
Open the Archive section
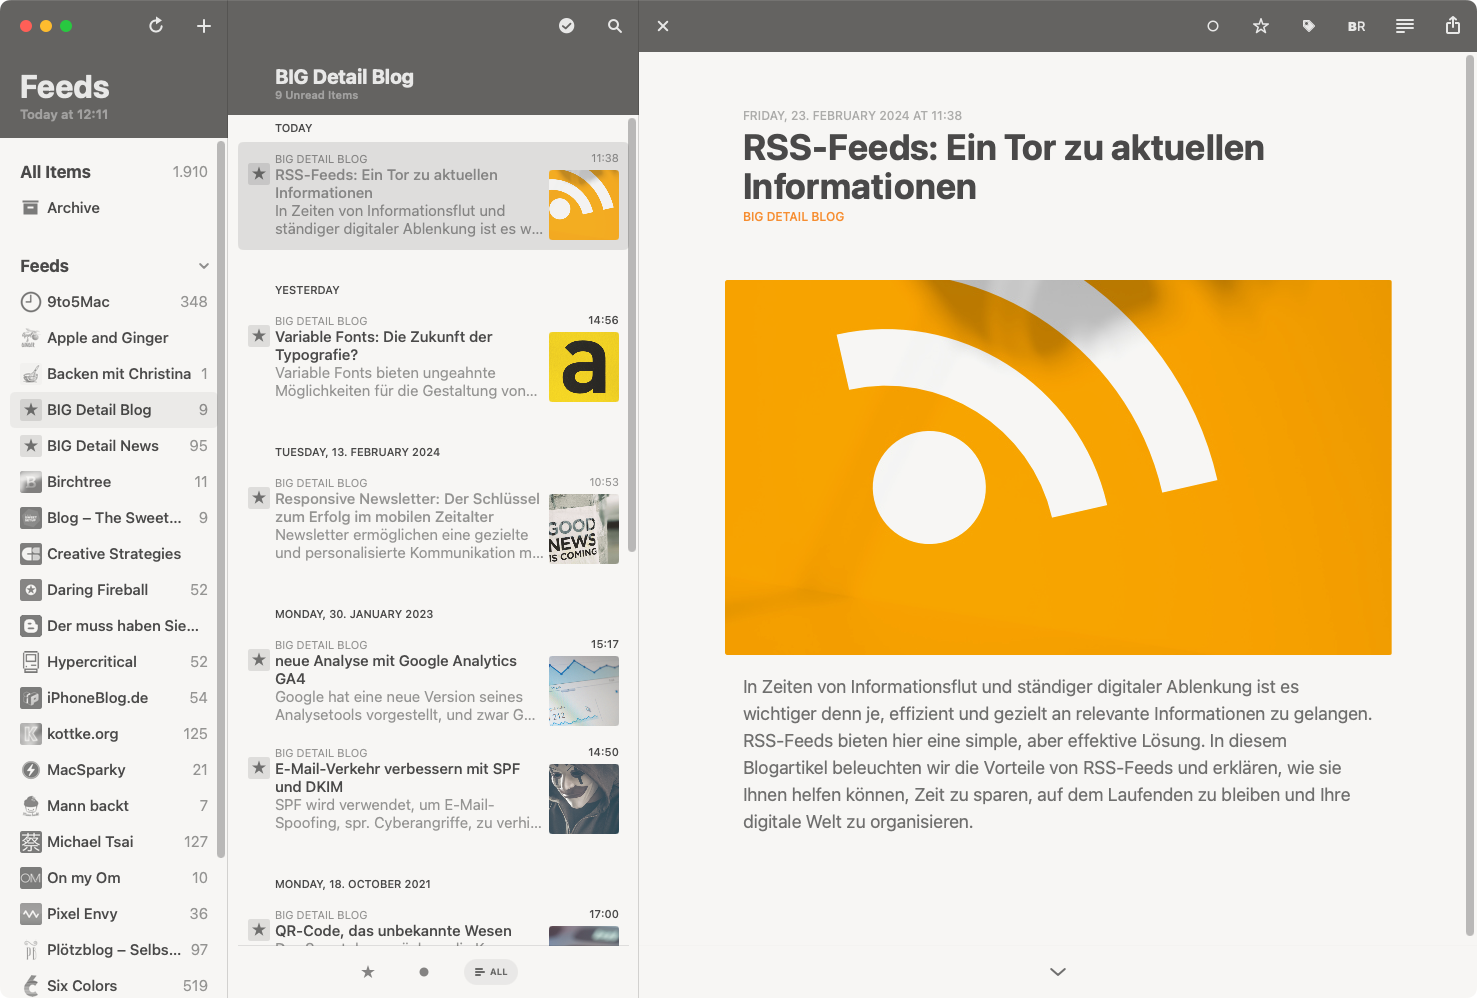(x=73, y=208)
